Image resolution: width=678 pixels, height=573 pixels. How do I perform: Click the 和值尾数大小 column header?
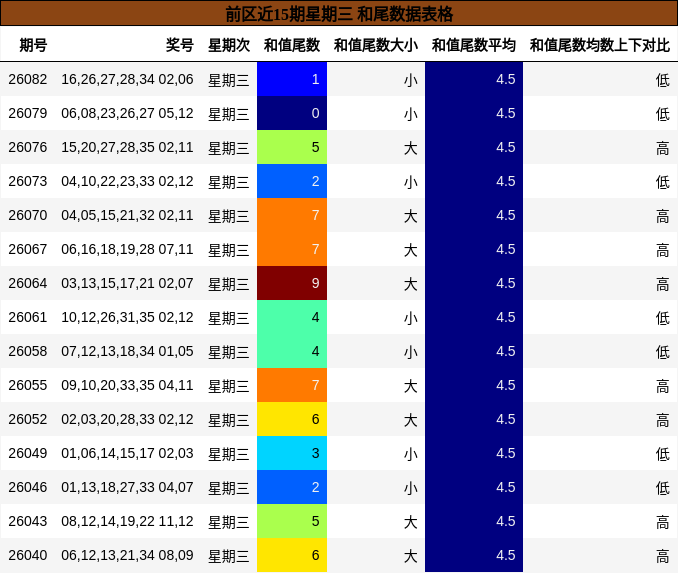[376, 45]
